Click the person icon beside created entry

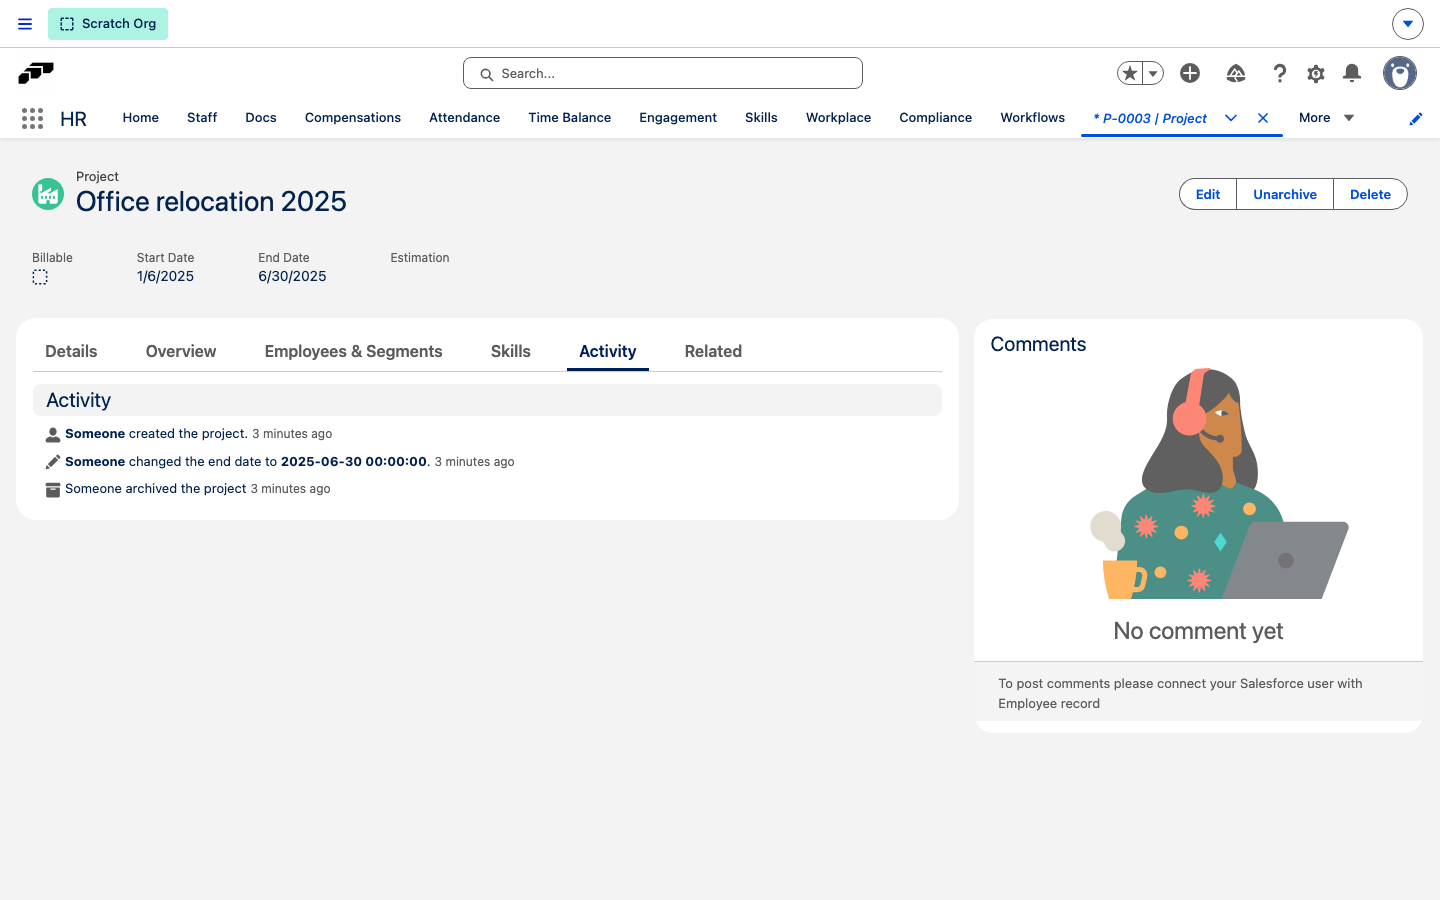53,435
